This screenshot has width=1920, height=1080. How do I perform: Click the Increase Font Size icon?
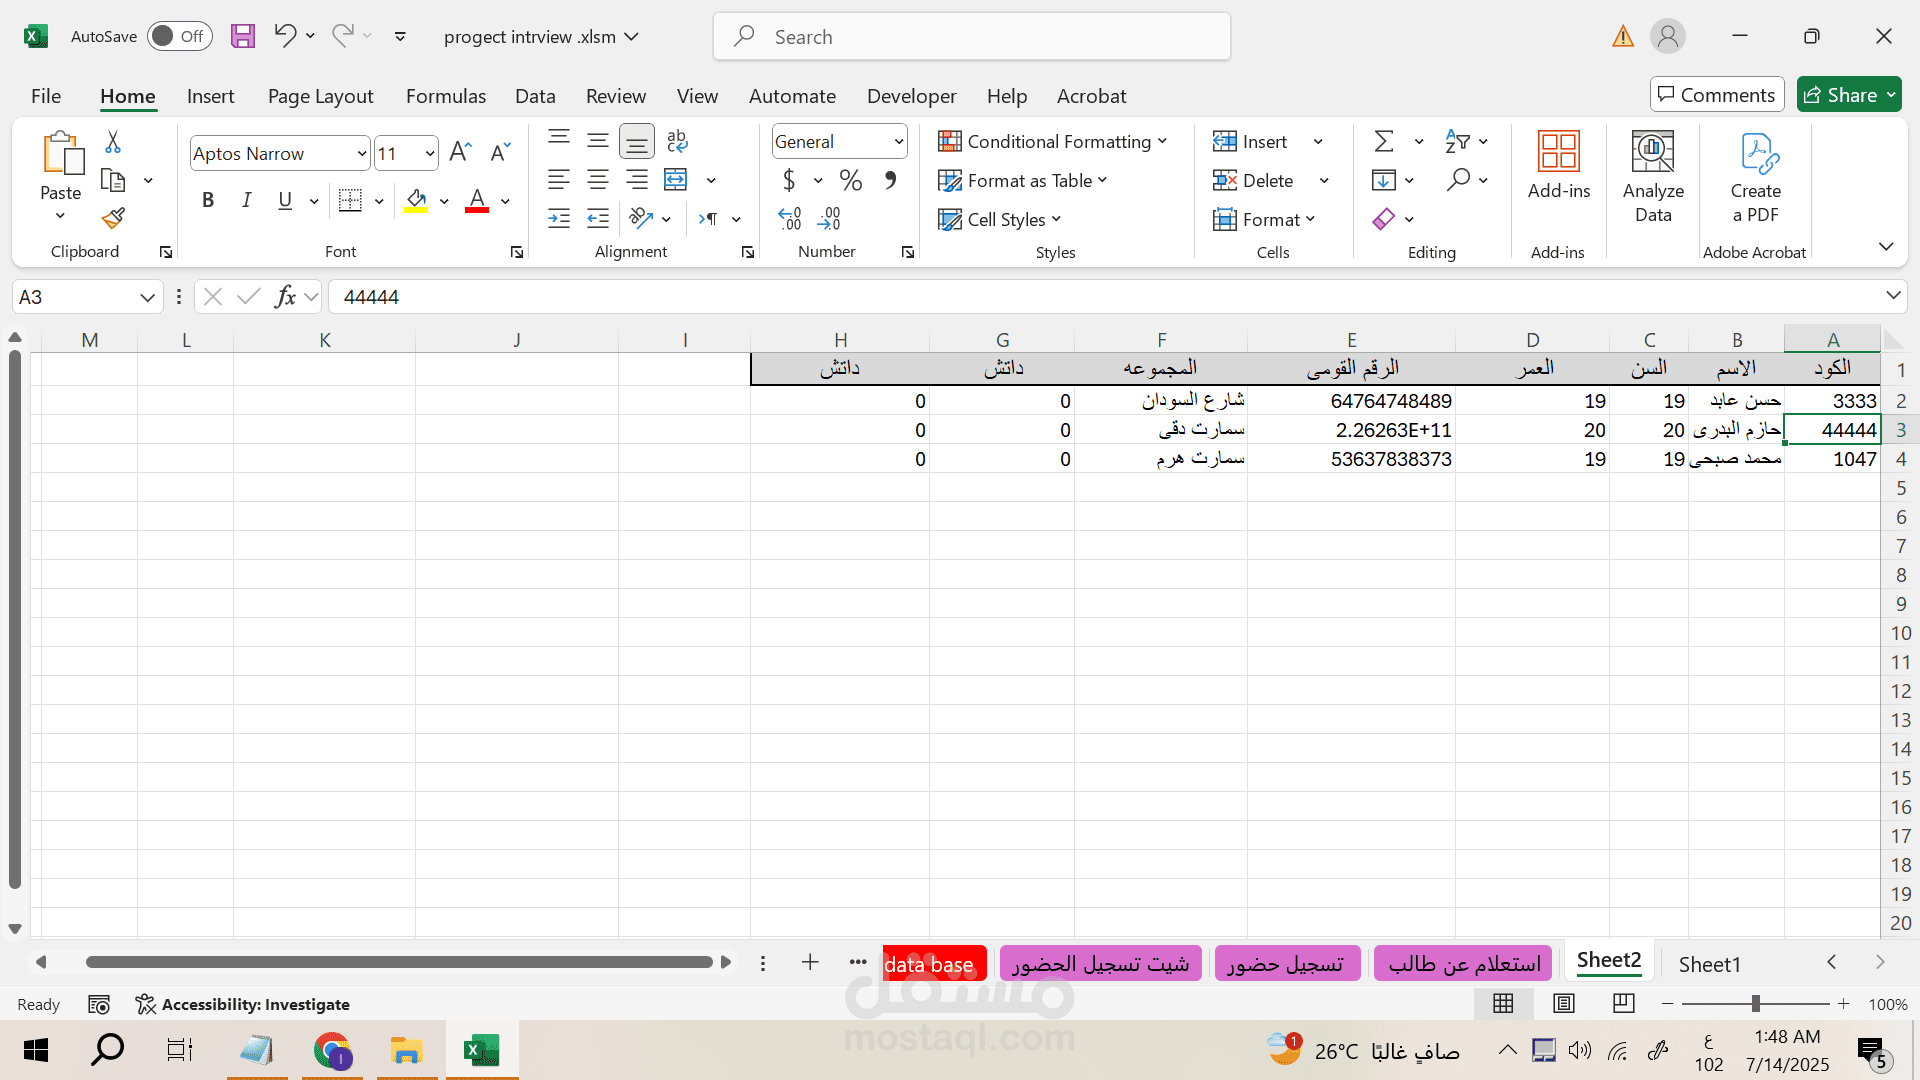[460, 152]
